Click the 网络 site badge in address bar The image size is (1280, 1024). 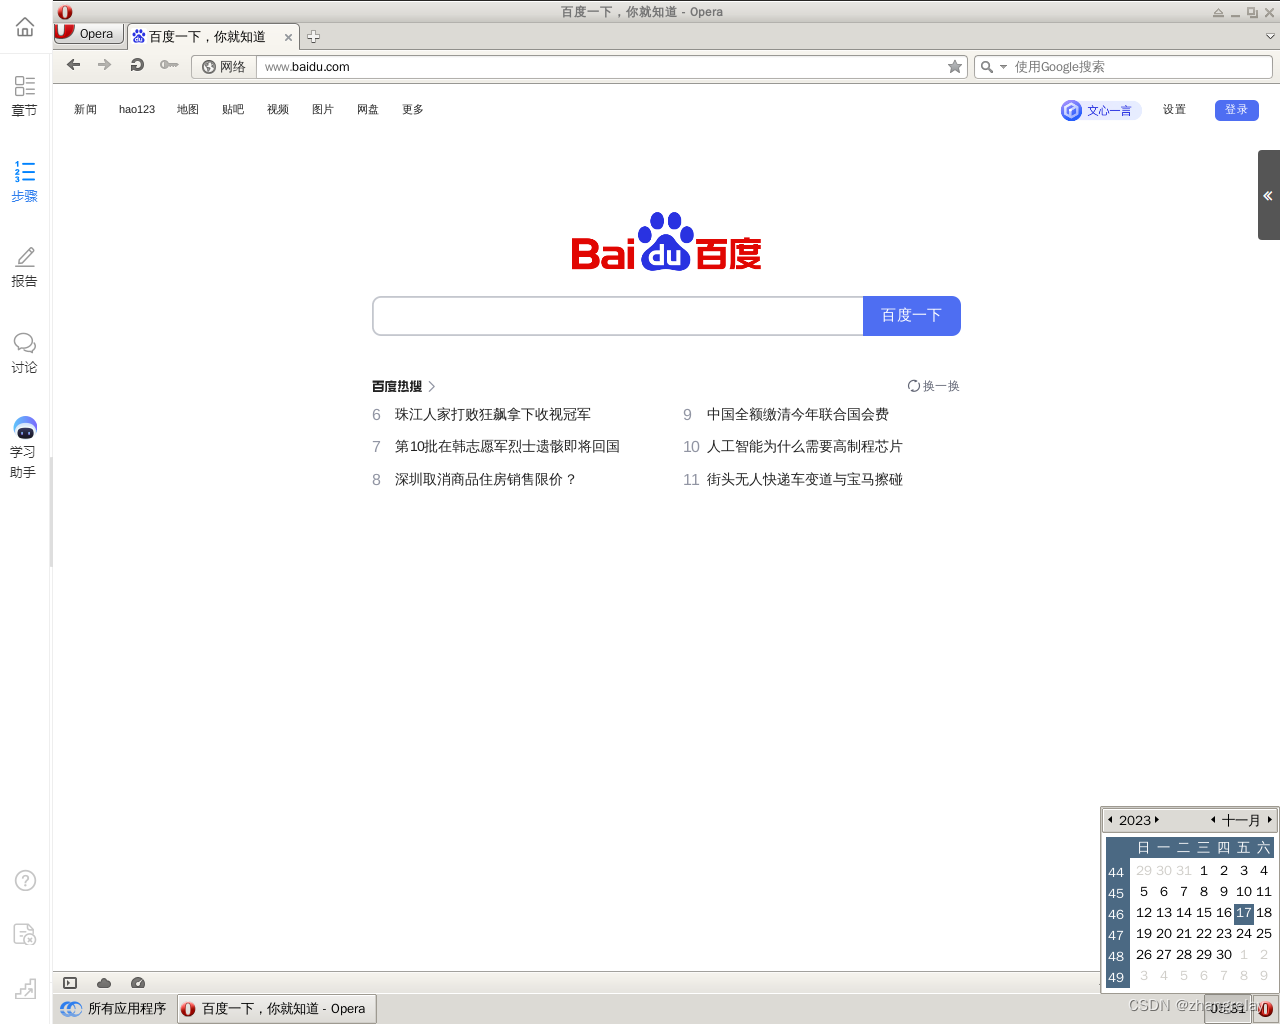224,67
